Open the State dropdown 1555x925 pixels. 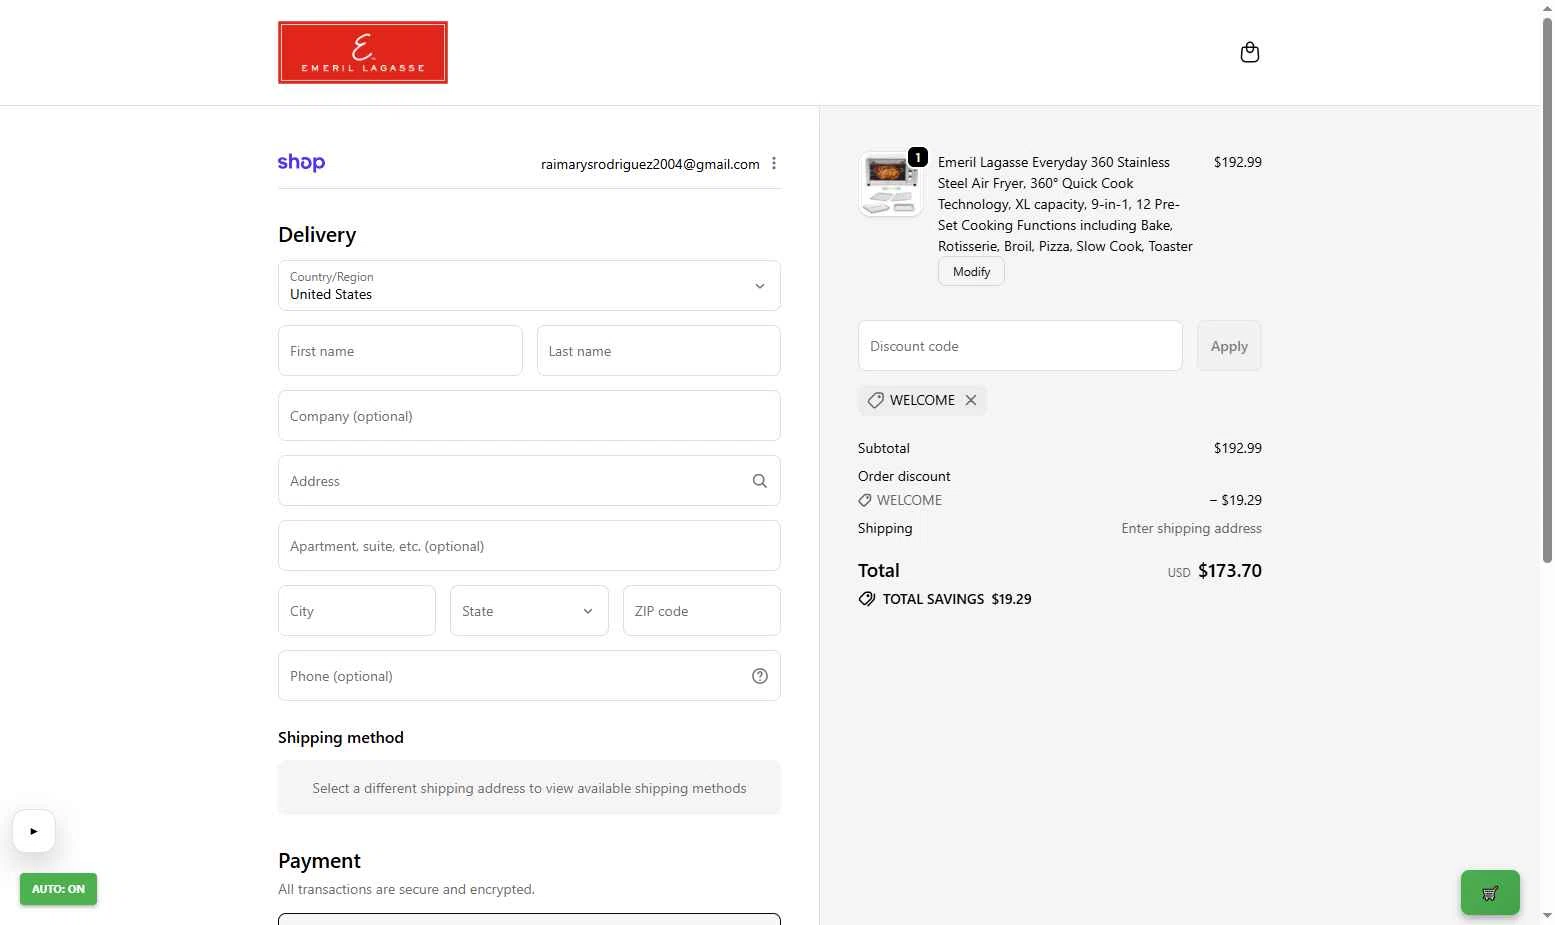pos(529,611)
